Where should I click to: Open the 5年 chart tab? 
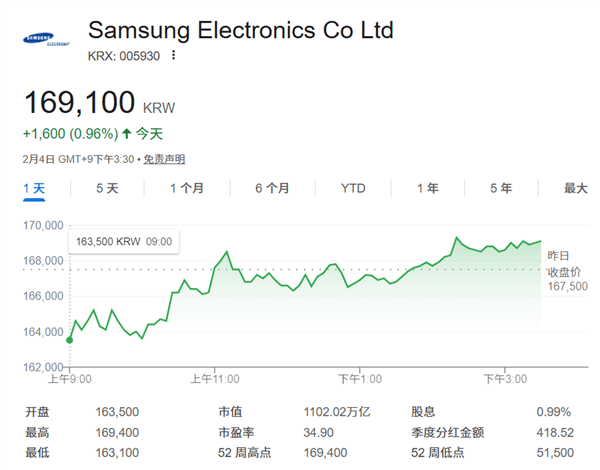pos(501,188)
